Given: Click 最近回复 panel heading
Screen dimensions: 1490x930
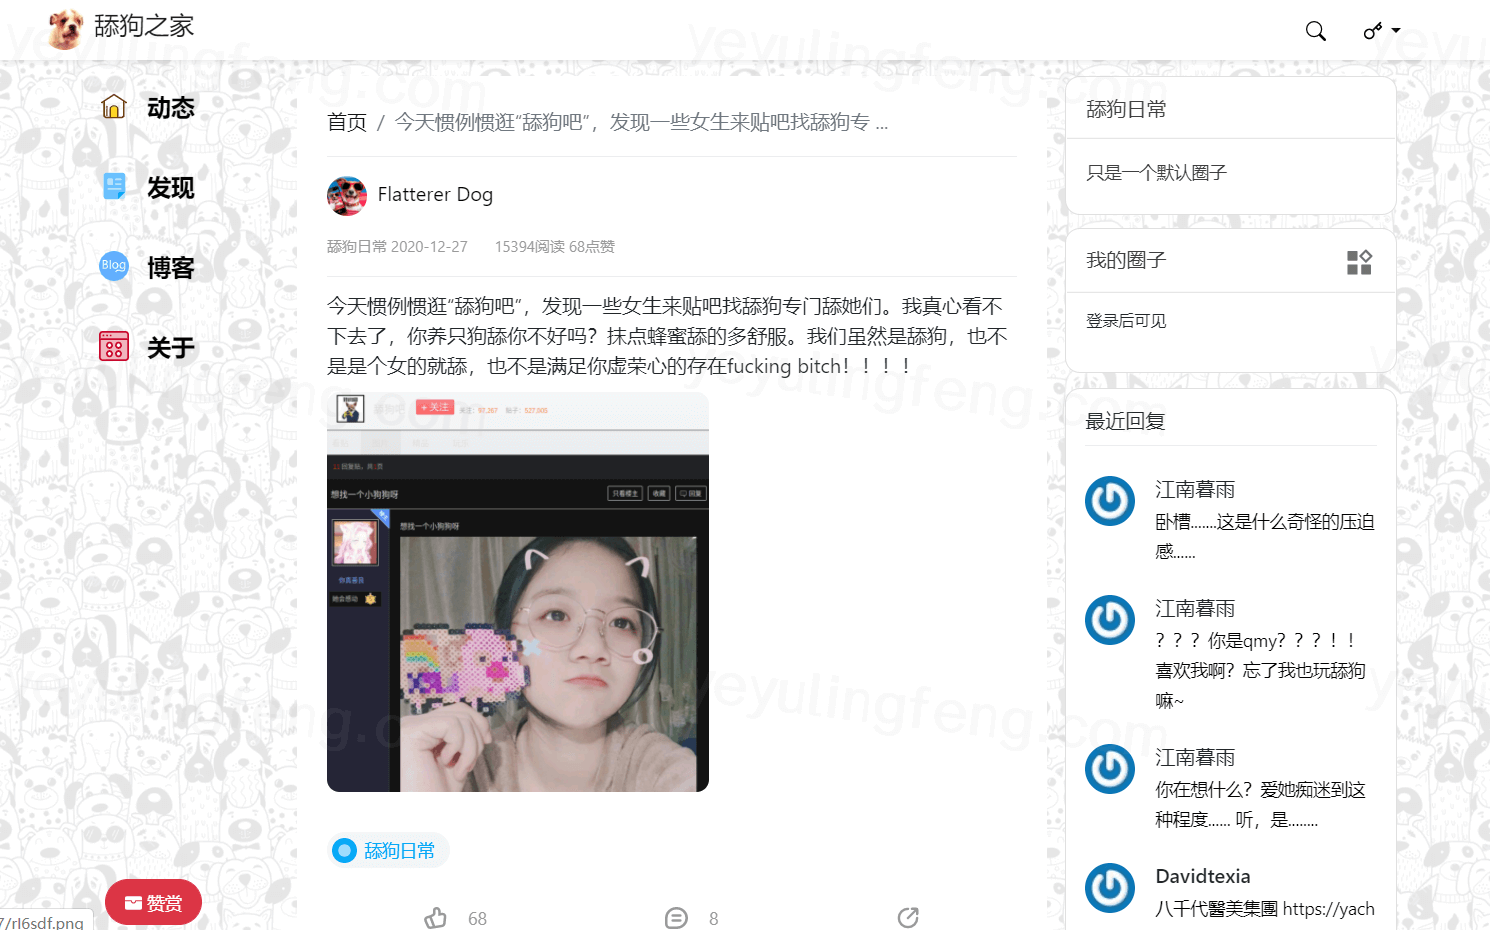Looking at the screenshot, I should pyautogui.click(x=1126, y=422).
